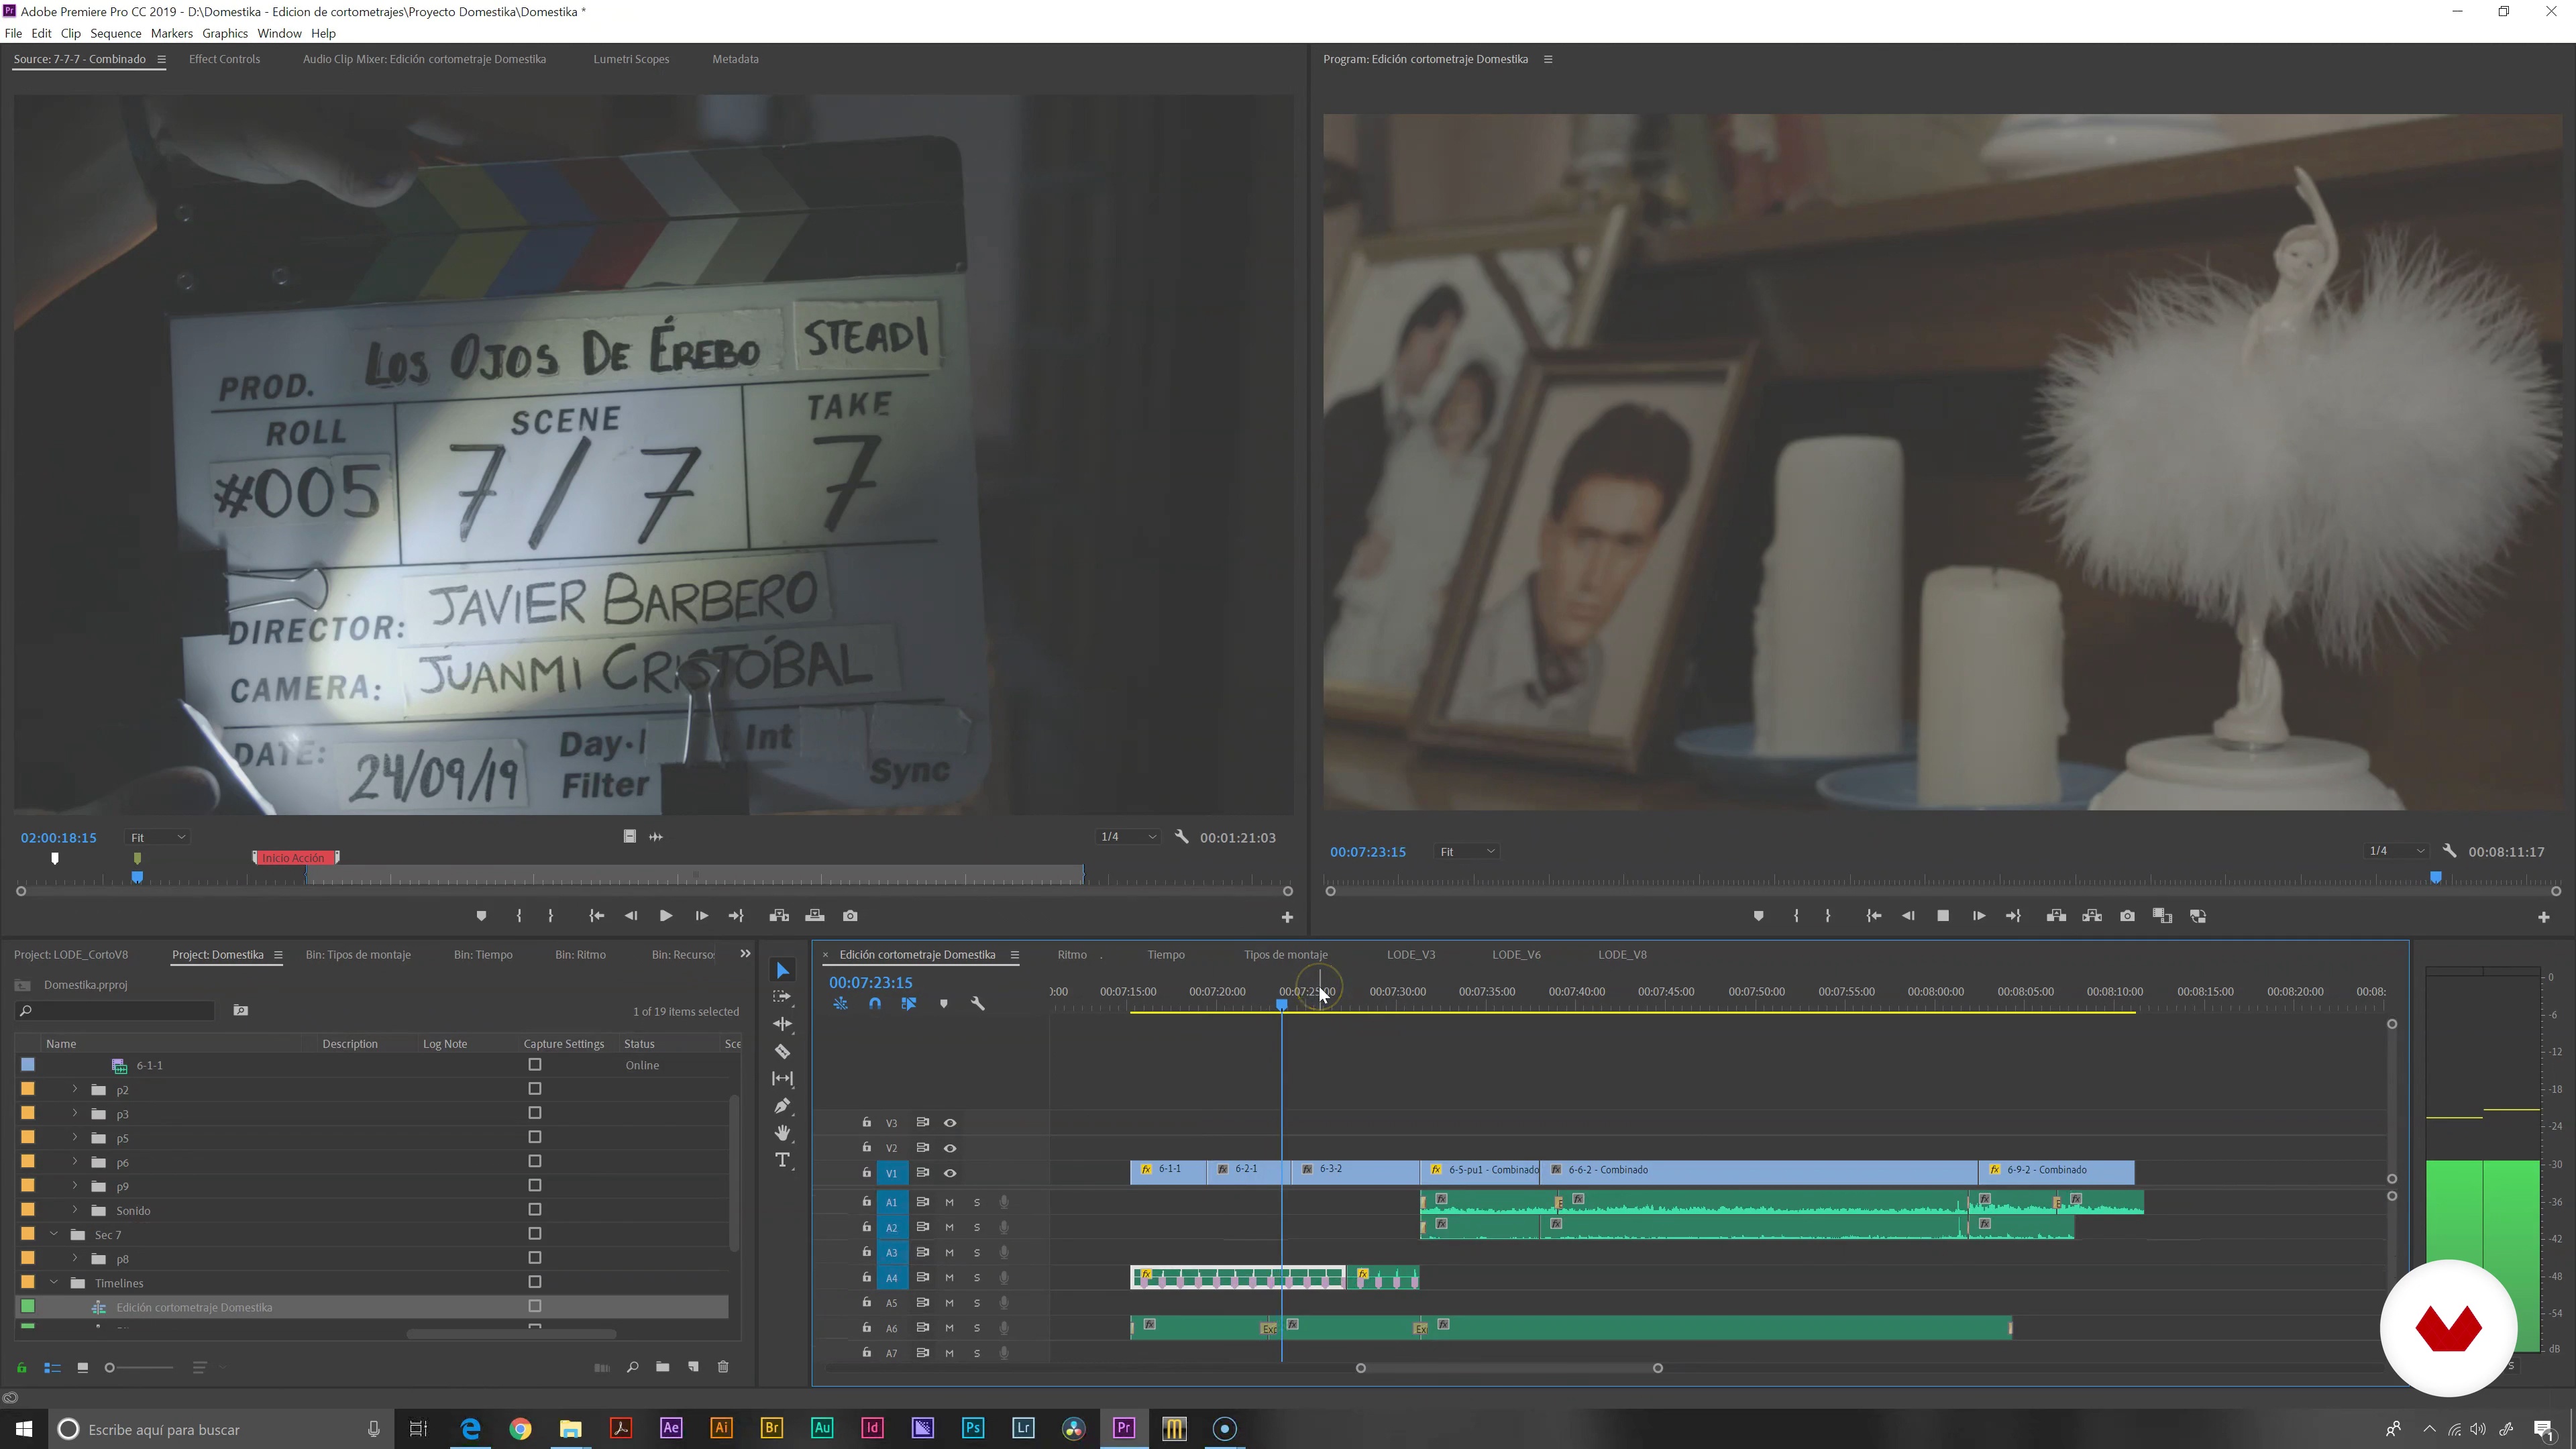Add Marker in timeline header

(943, 1003)
